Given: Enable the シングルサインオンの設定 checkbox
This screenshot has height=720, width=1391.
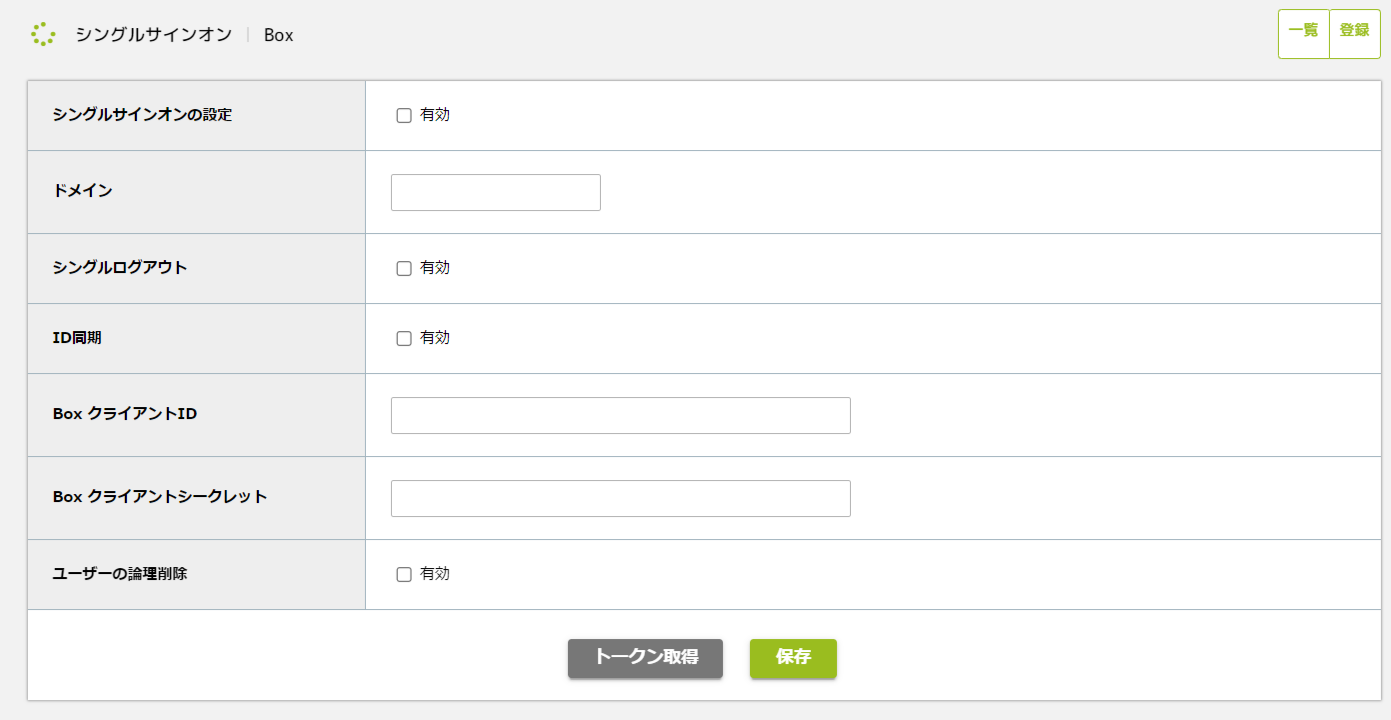Looking at the screenshot, I should [x=404, y=115].
